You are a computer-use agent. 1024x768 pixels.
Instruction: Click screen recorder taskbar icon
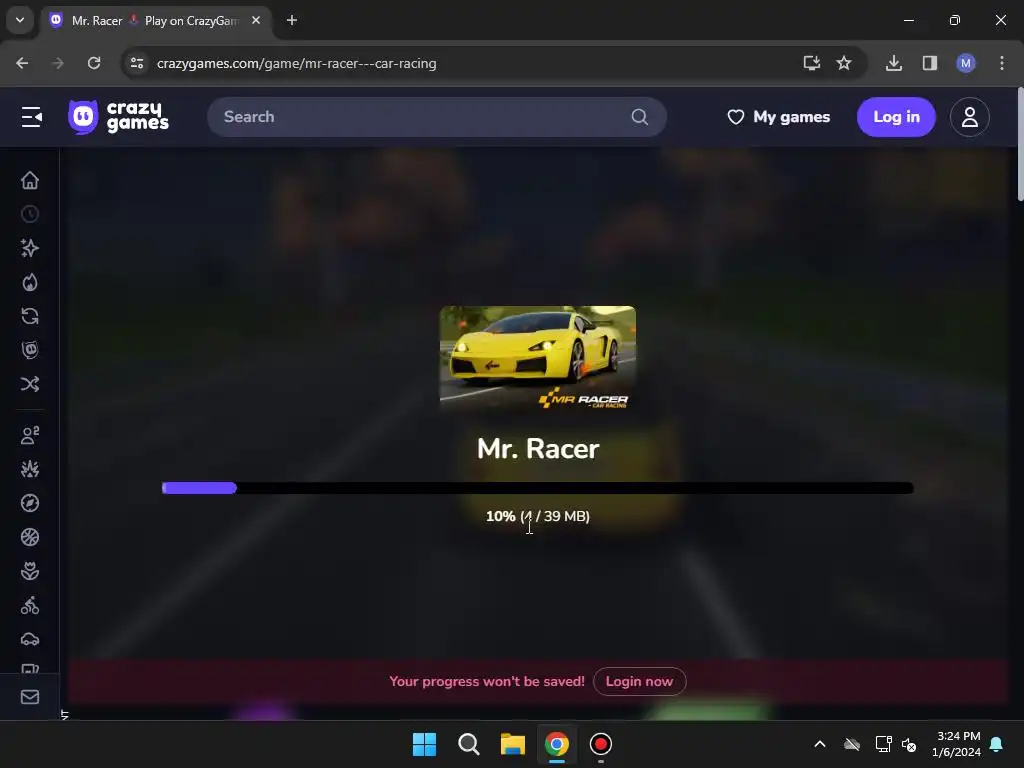coord(601,744)
